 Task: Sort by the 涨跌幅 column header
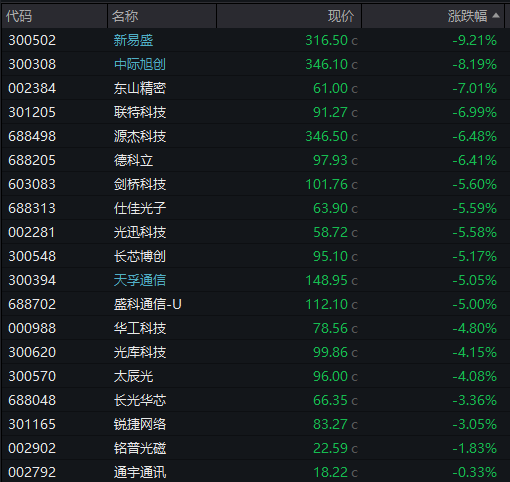pos(433,16)
